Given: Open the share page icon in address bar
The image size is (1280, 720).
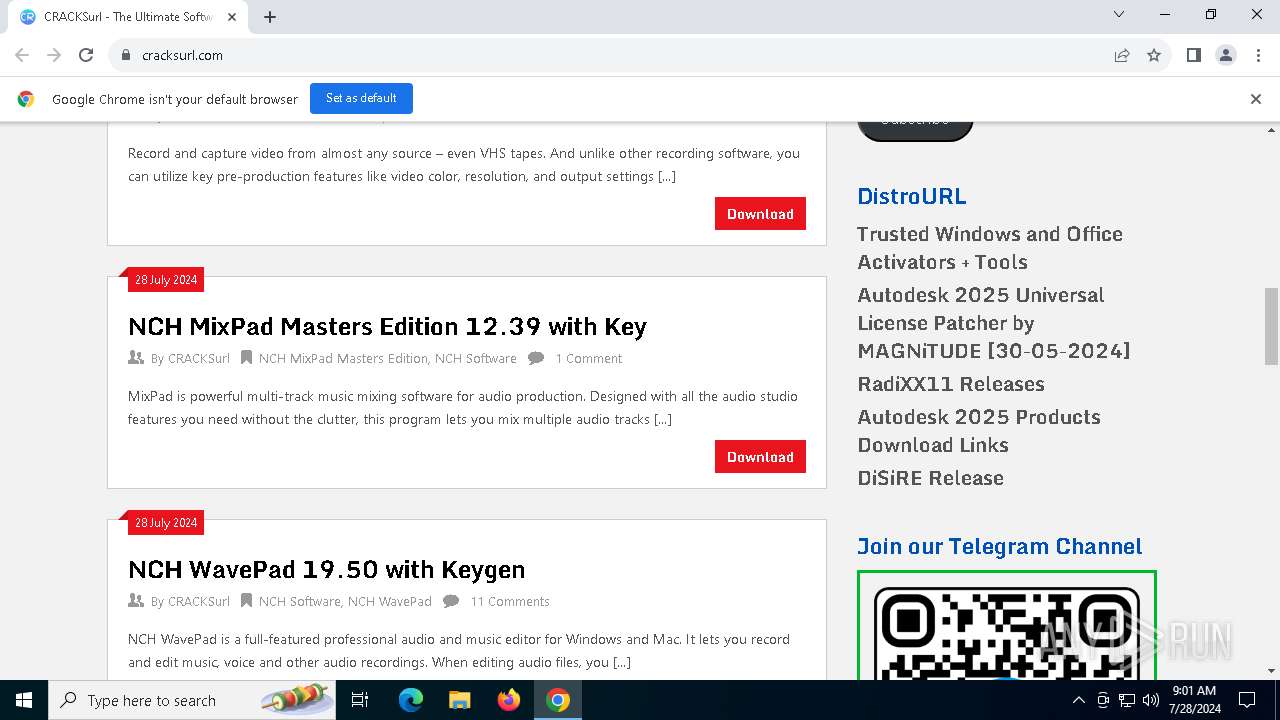Looking at the screenshot, I should coord(1122,55).
